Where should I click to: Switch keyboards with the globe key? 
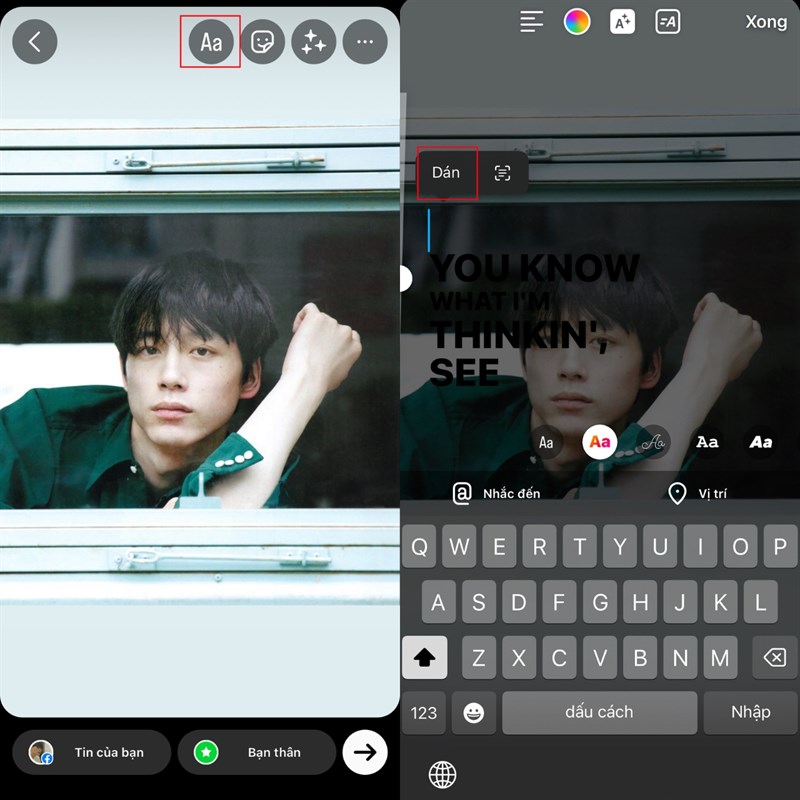click(445, 775)
